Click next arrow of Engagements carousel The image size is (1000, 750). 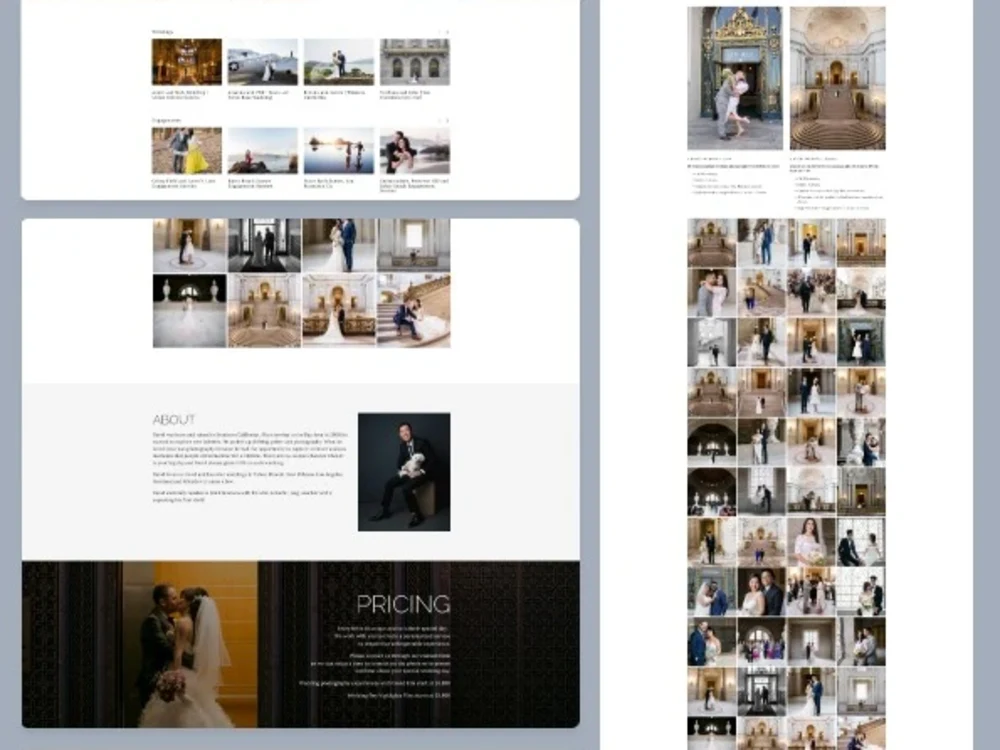tap(447, 121)
